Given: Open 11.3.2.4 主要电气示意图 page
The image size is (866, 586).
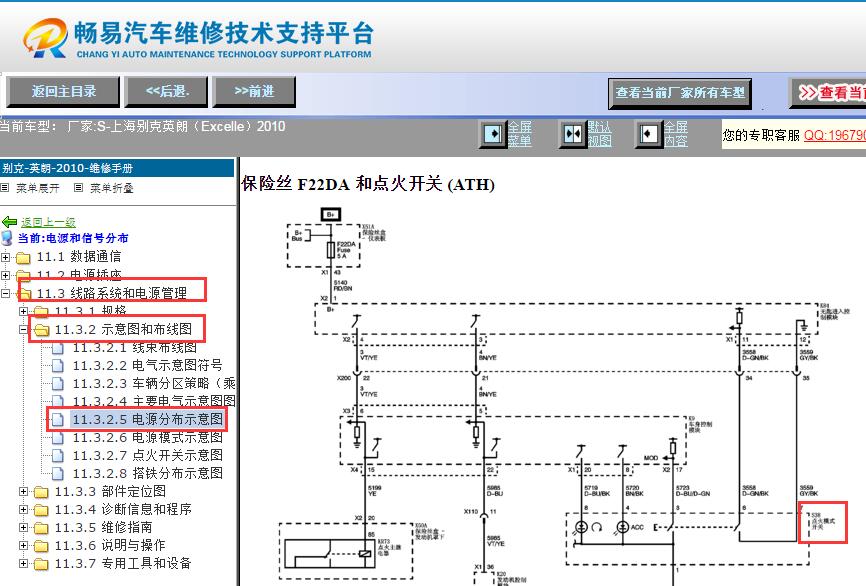Looking at the screenshot, I should pyautogui.click(x=154, y=401).
